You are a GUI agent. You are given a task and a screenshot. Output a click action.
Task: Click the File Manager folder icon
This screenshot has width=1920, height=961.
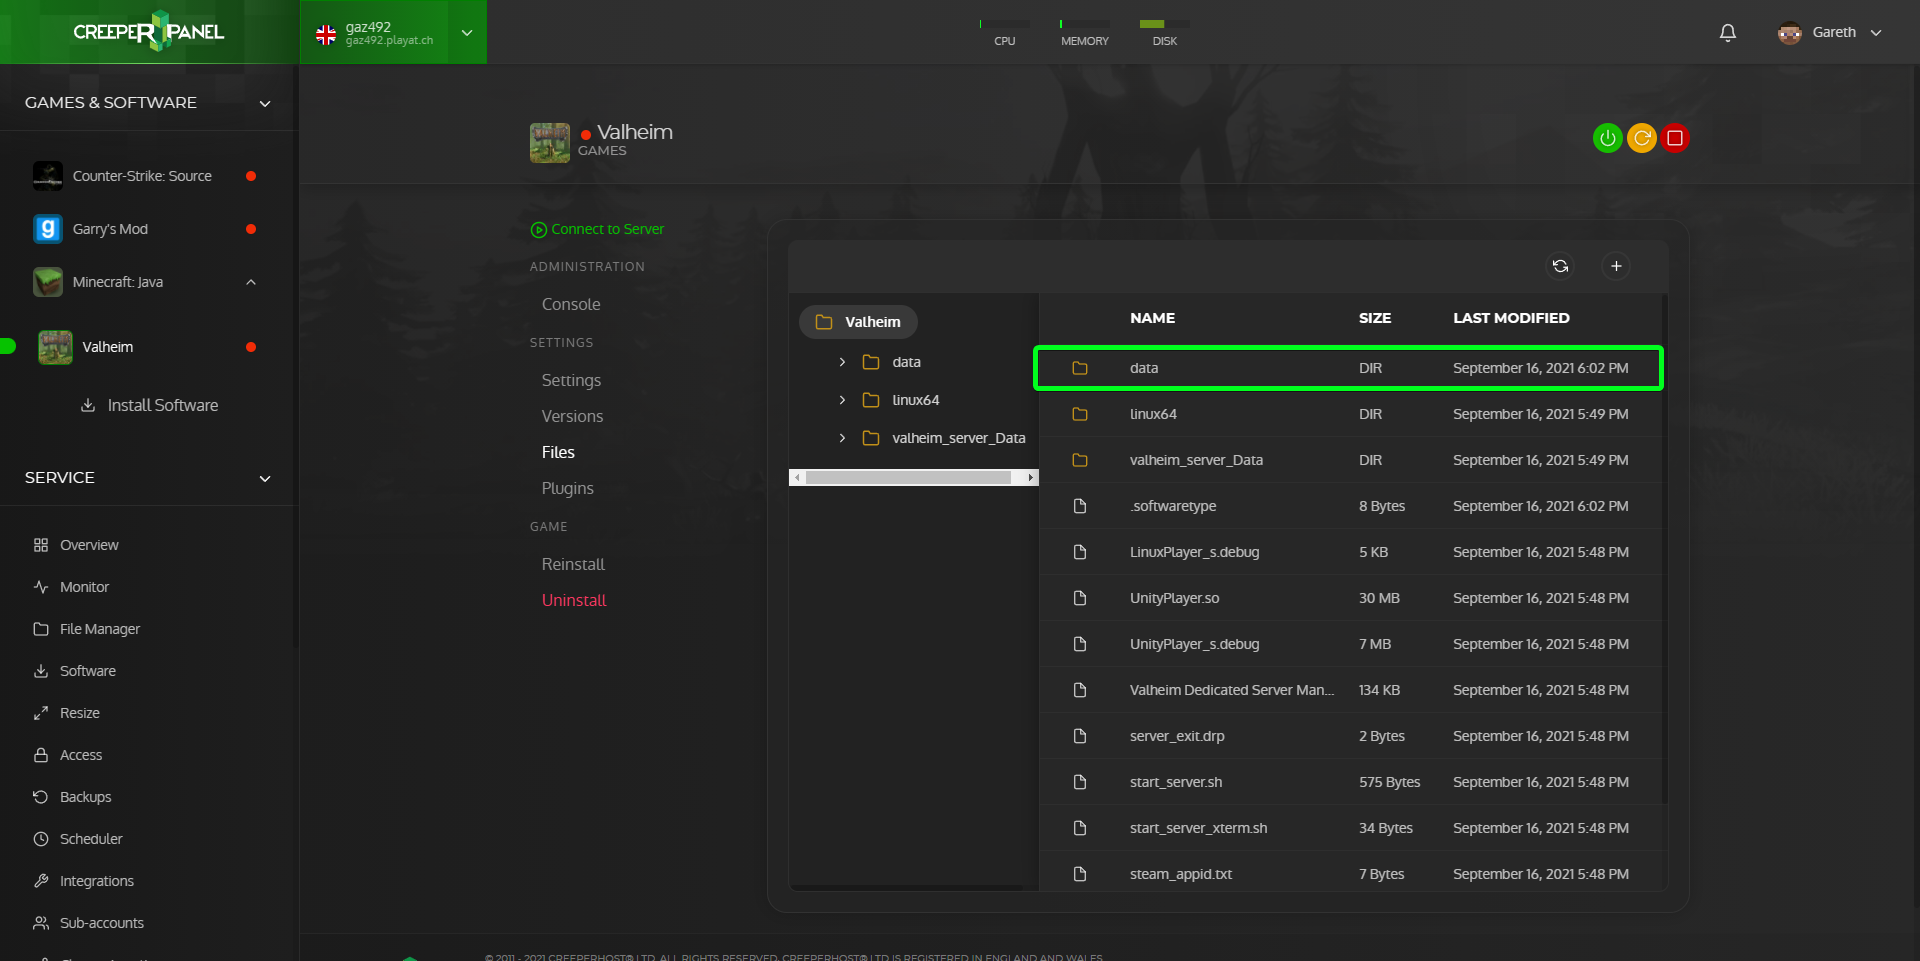point(41,629)
